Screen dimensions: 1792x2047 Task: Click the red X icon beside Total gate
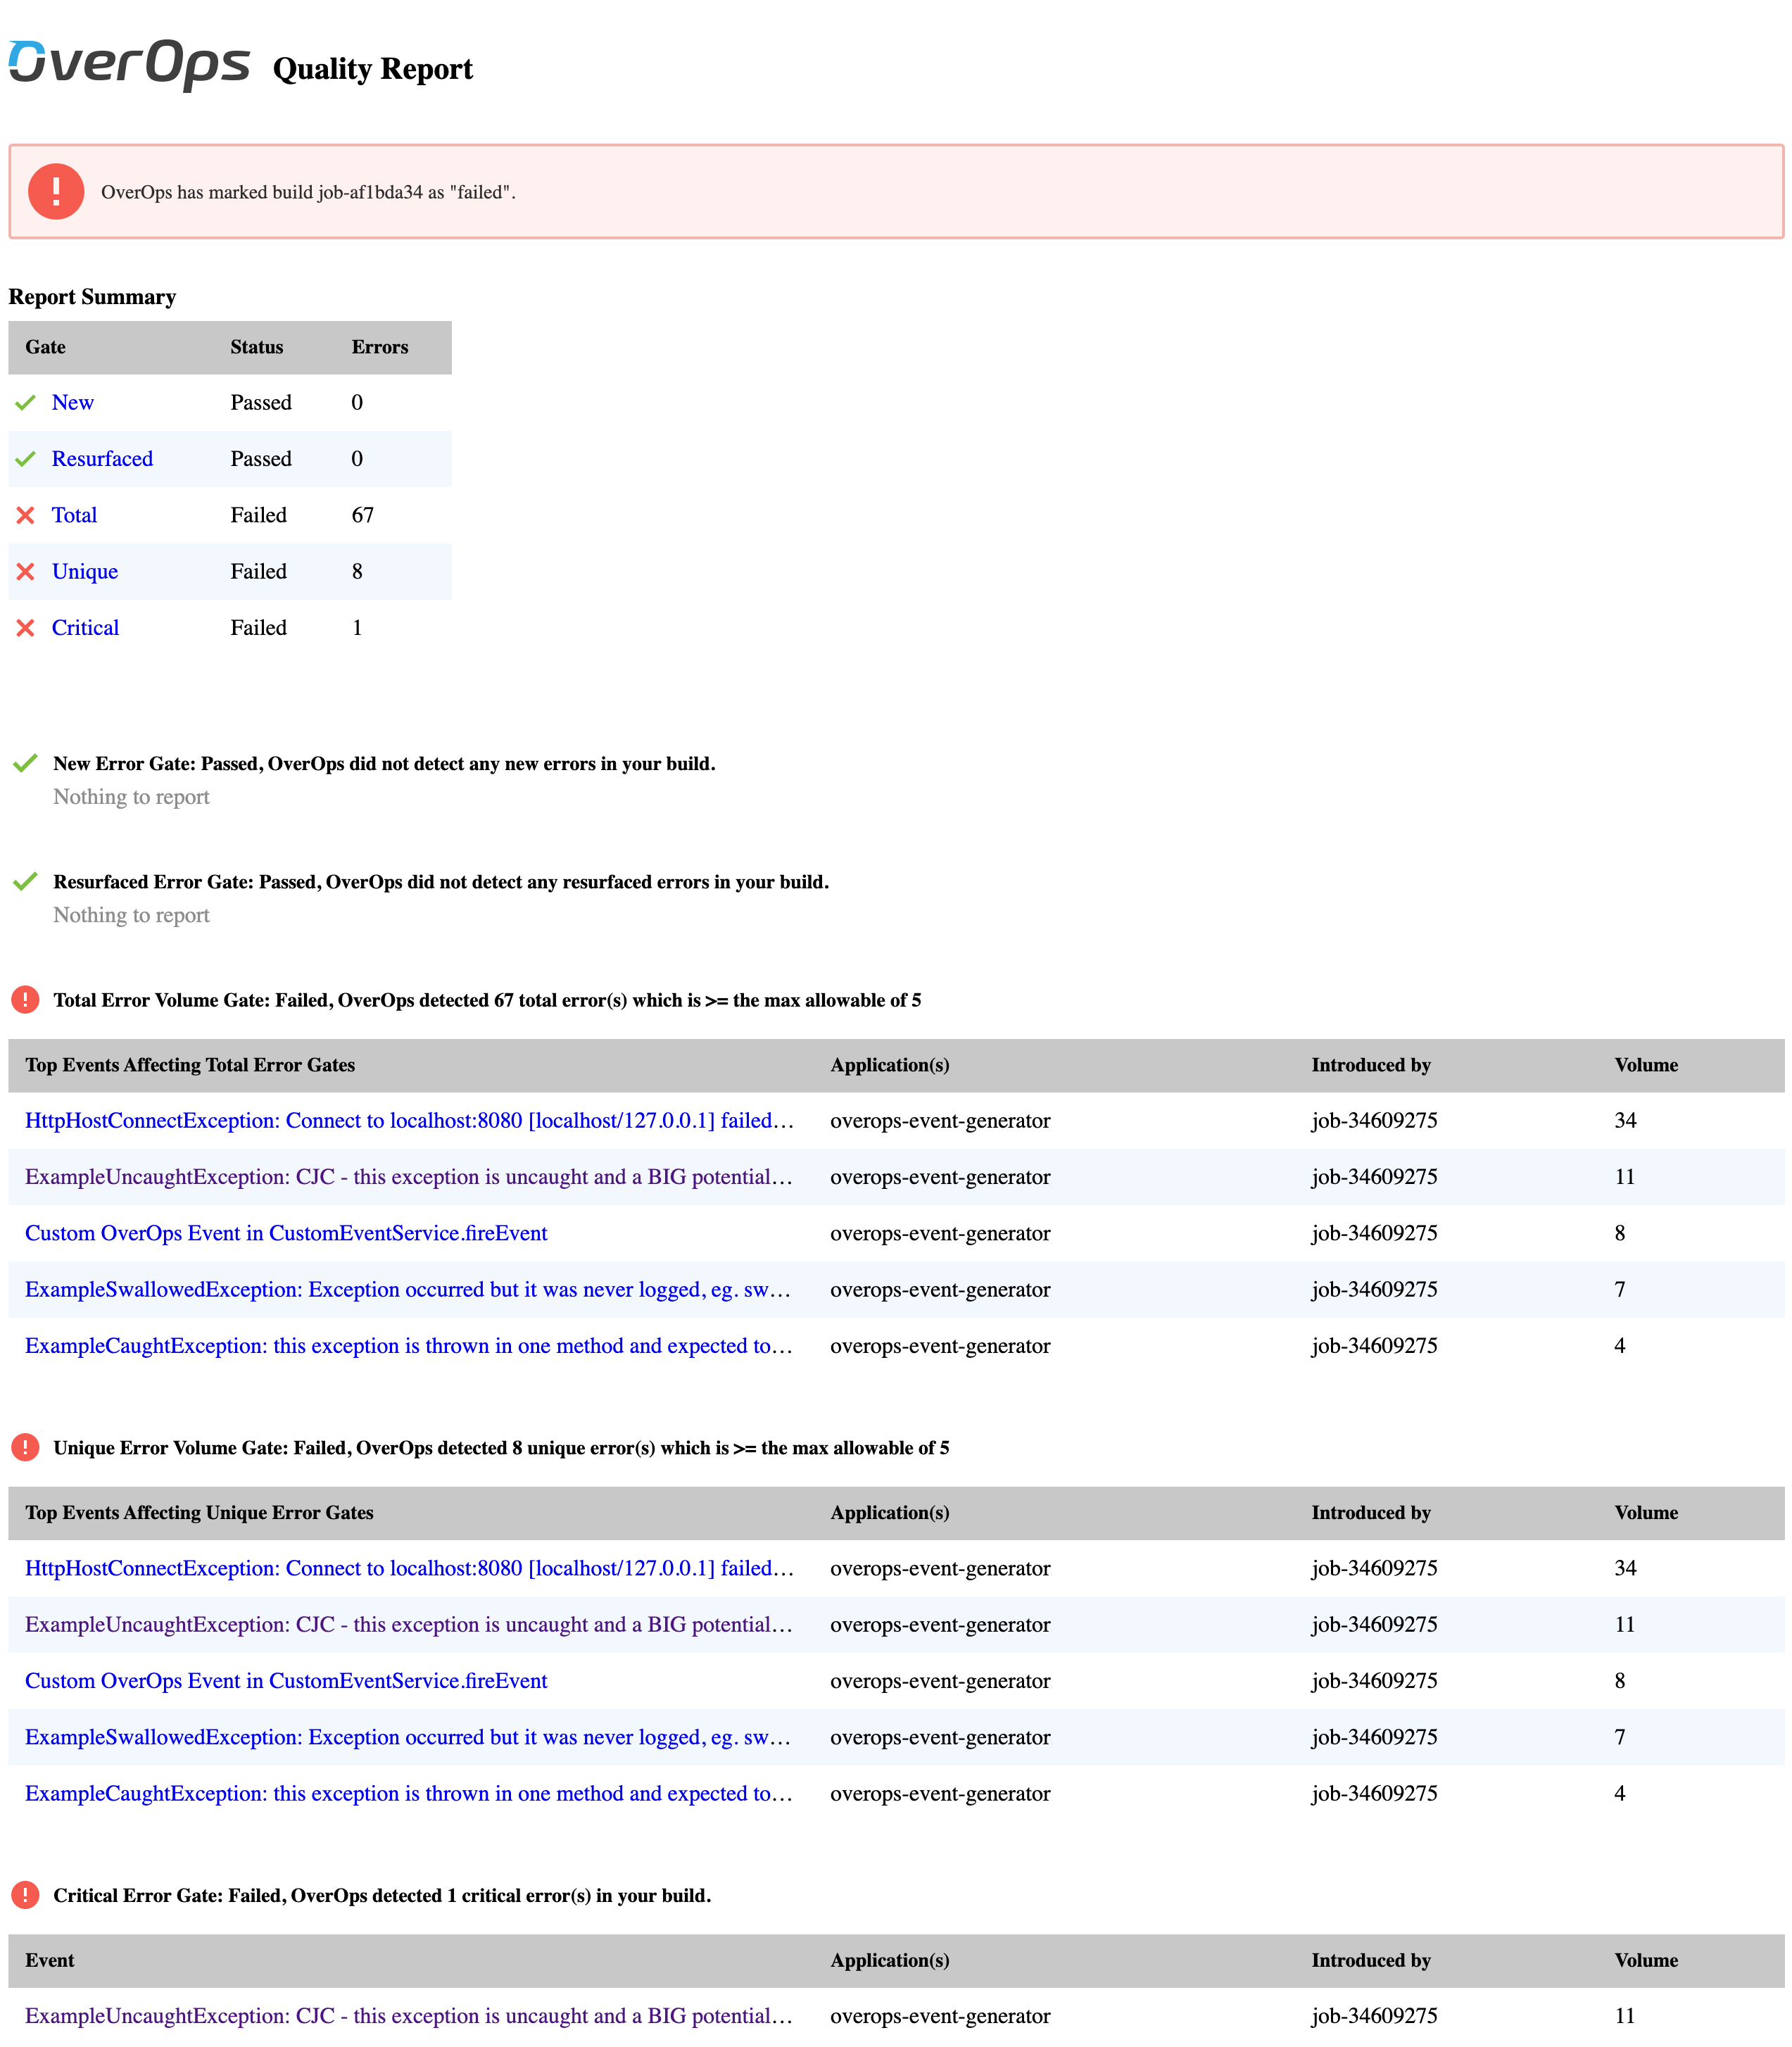tap(26, 515)
